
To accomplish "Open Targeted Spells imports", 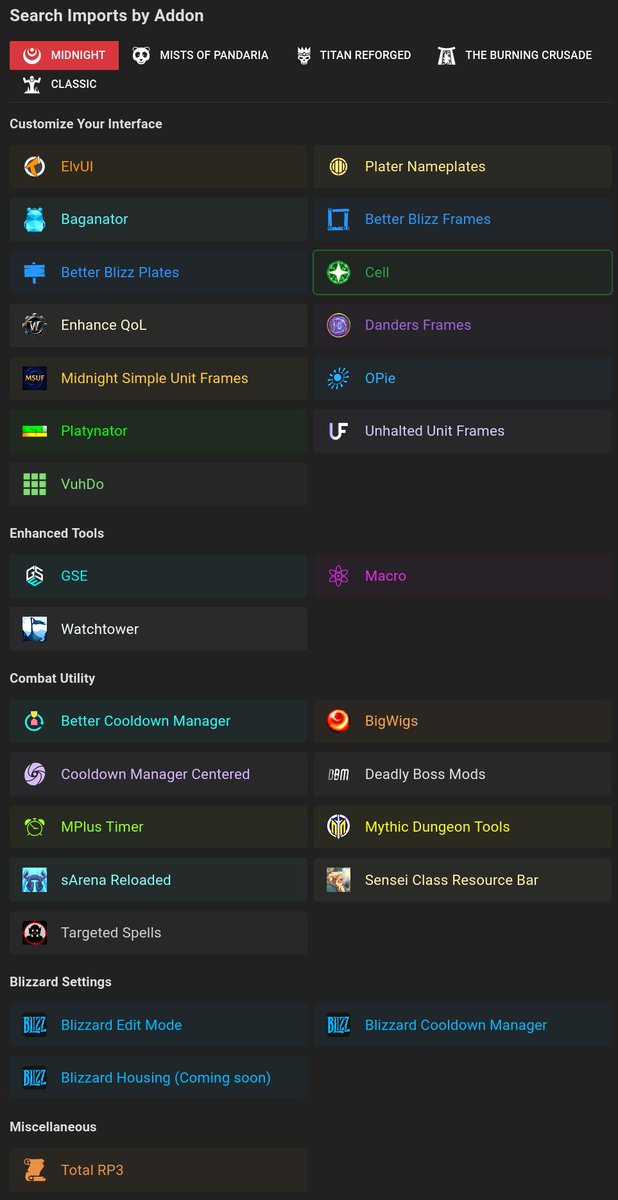I will click(x=159, y=934).
